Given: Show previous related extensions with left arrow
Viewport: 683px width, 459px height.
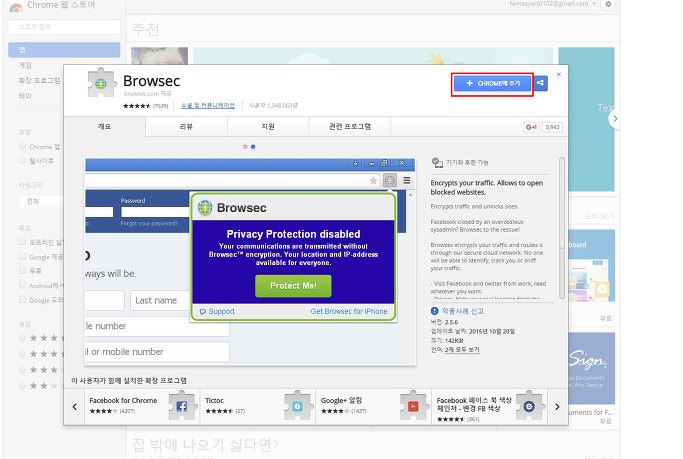Looking at the screenshot, I should 74,407.
